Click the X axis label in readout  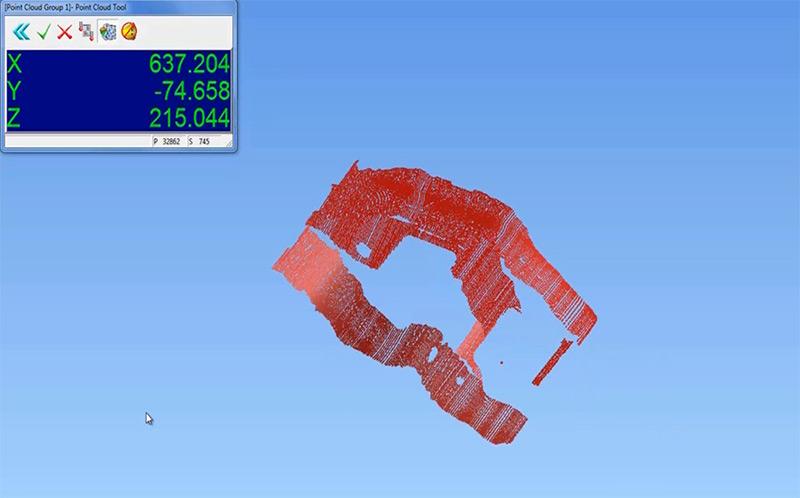[14, 65]
